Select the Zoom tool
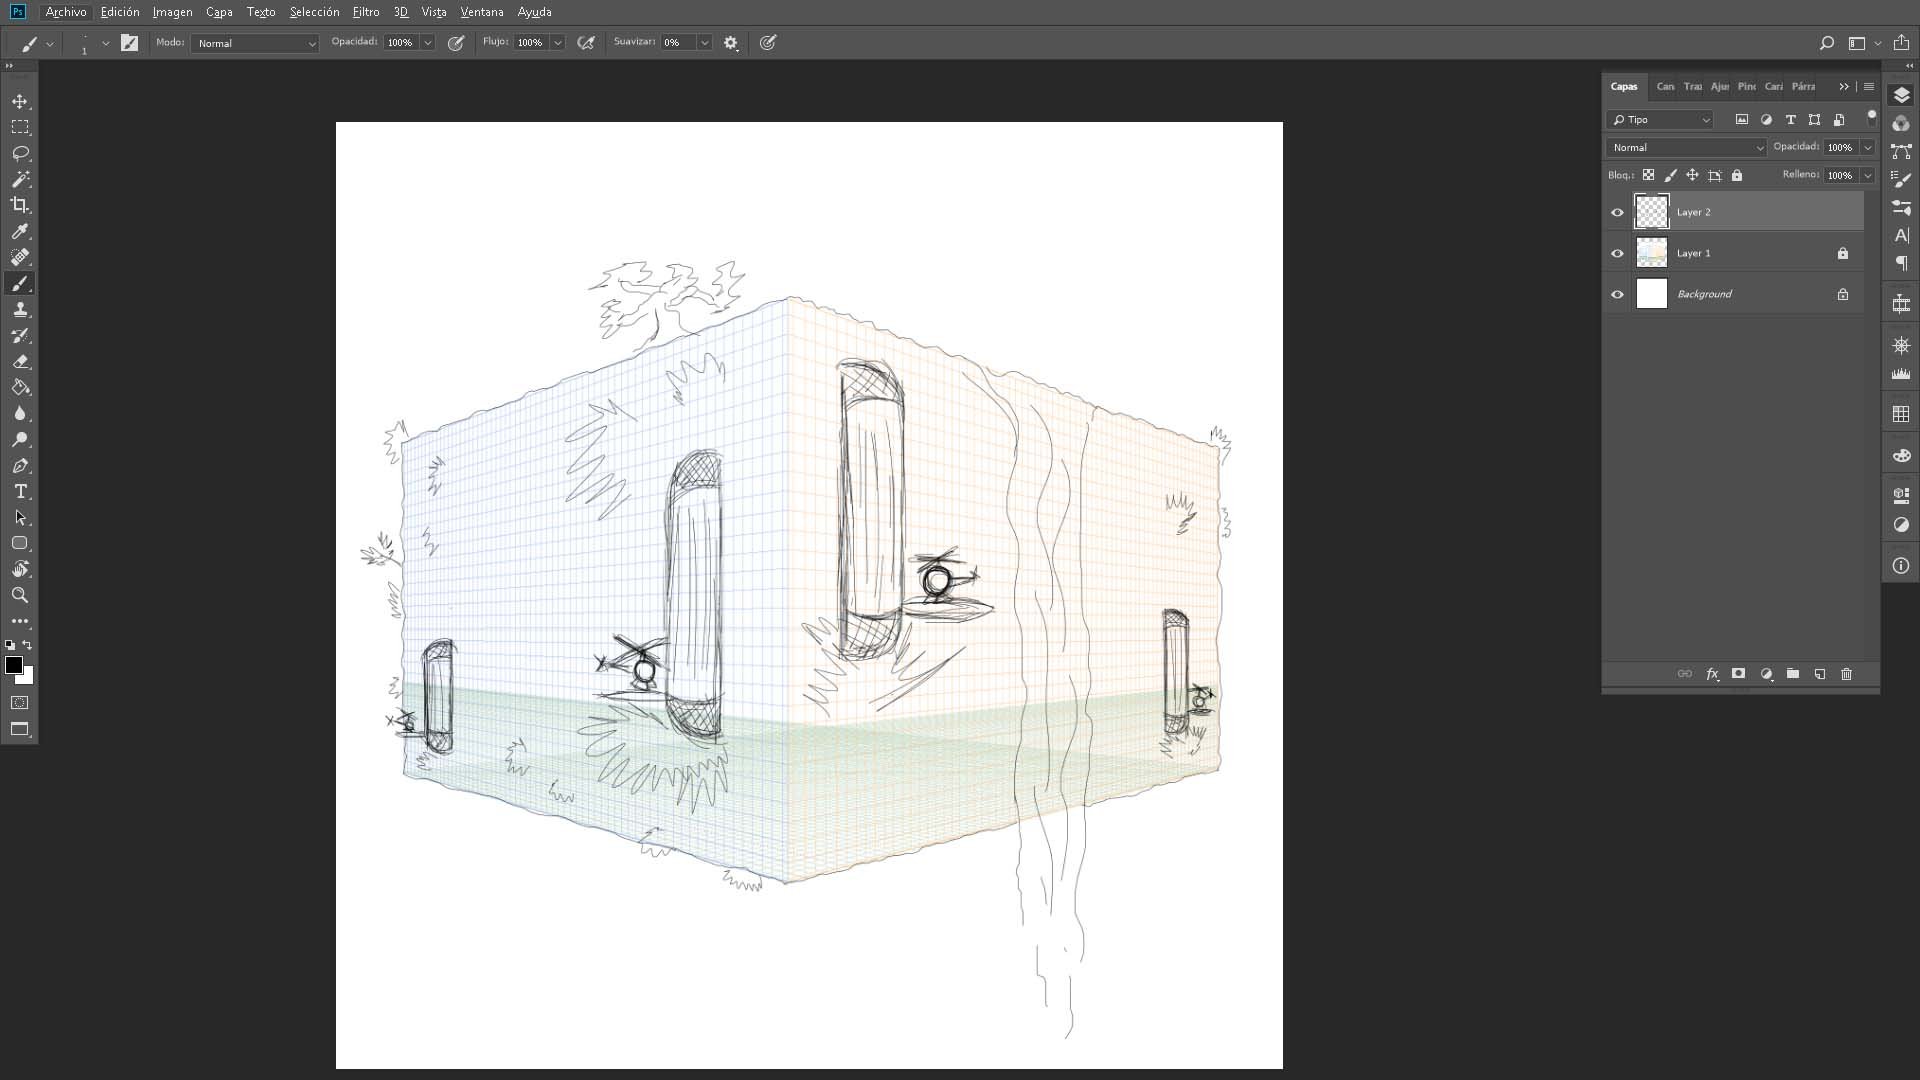The height and width of the screenshot is (1080, 1920). [x=20, y=595]
